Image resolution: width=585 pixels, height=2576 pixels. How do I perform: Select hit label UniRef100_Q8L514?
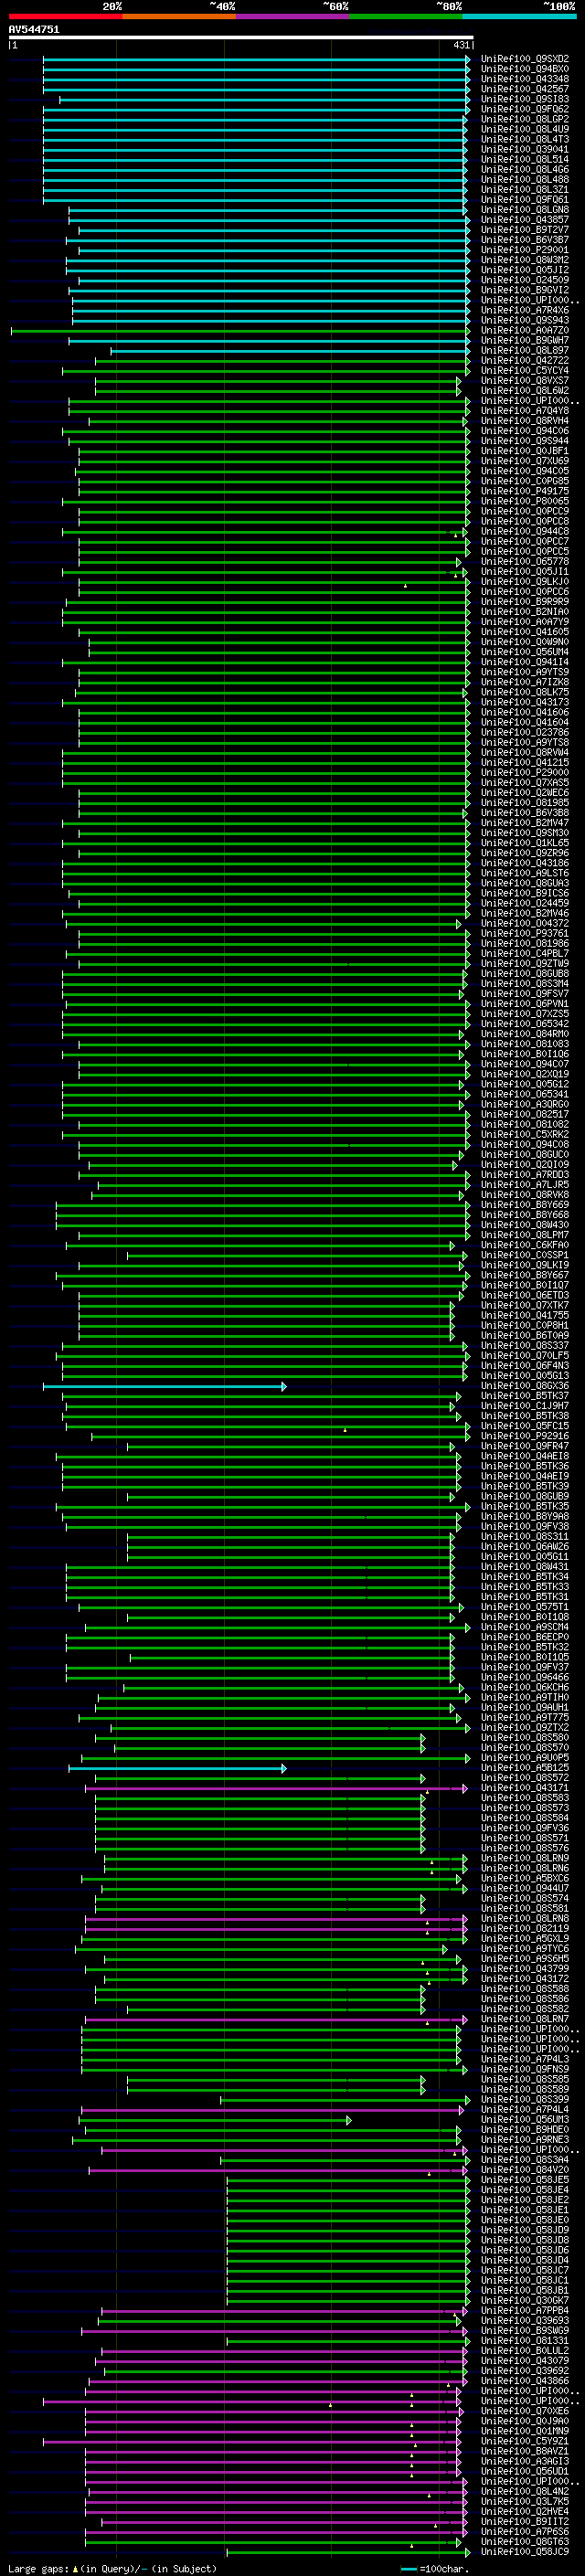click(x=525, y=159)
